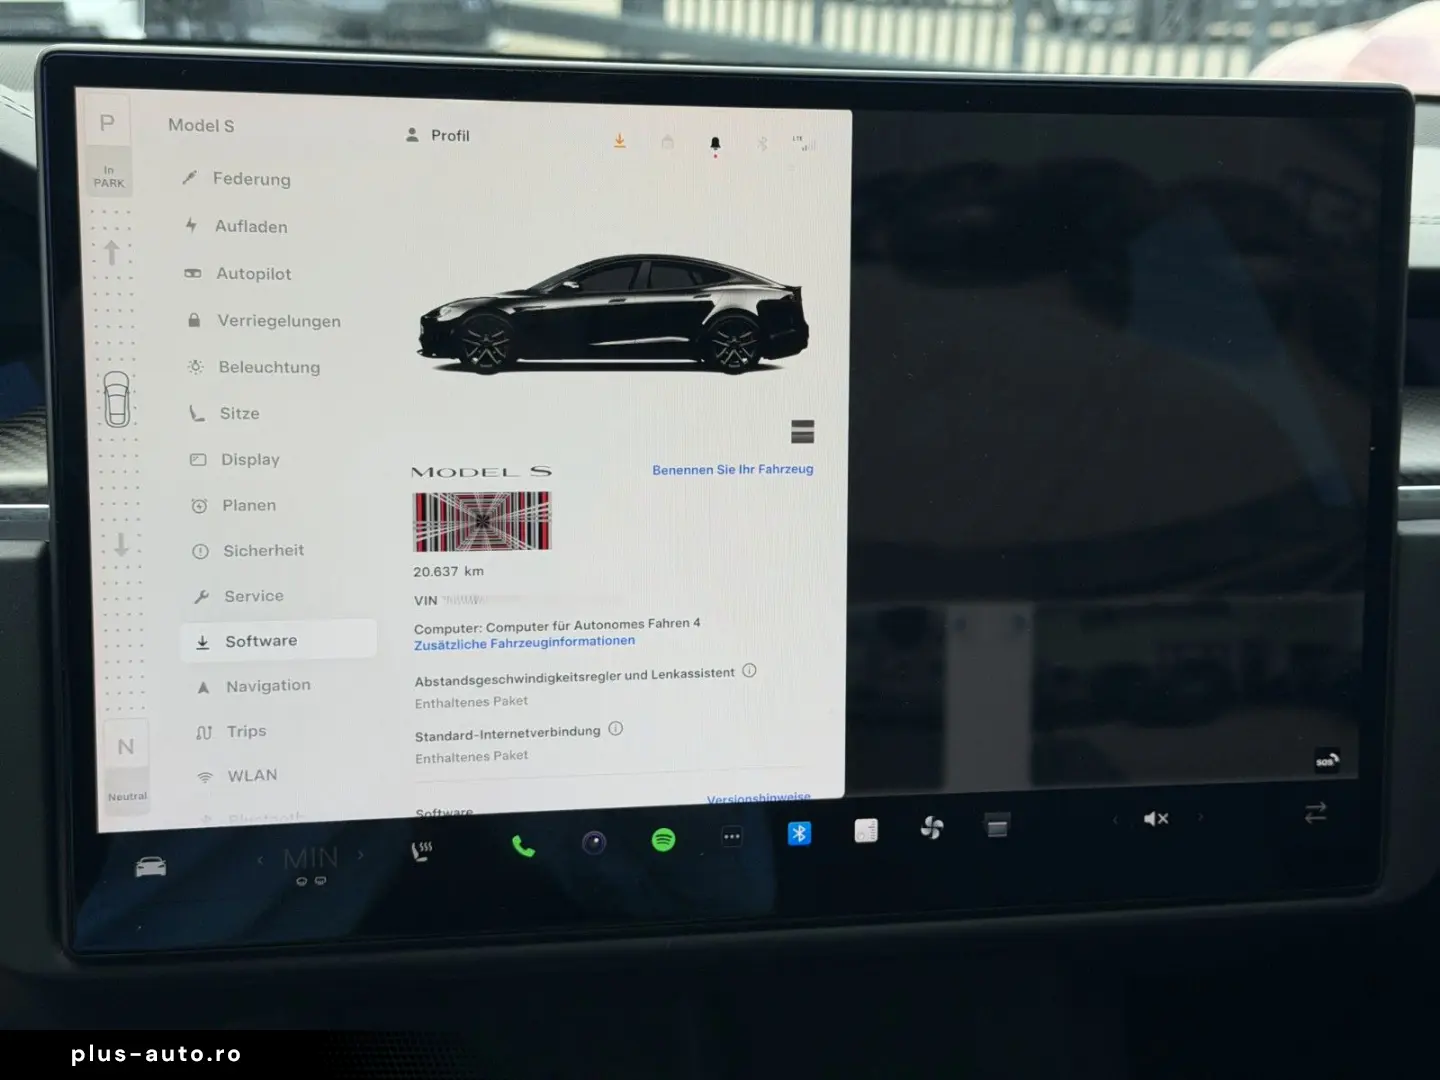Screen dimensions: 1440x1080
Task: Open the Camera app
Action: [x=594, y=843]
